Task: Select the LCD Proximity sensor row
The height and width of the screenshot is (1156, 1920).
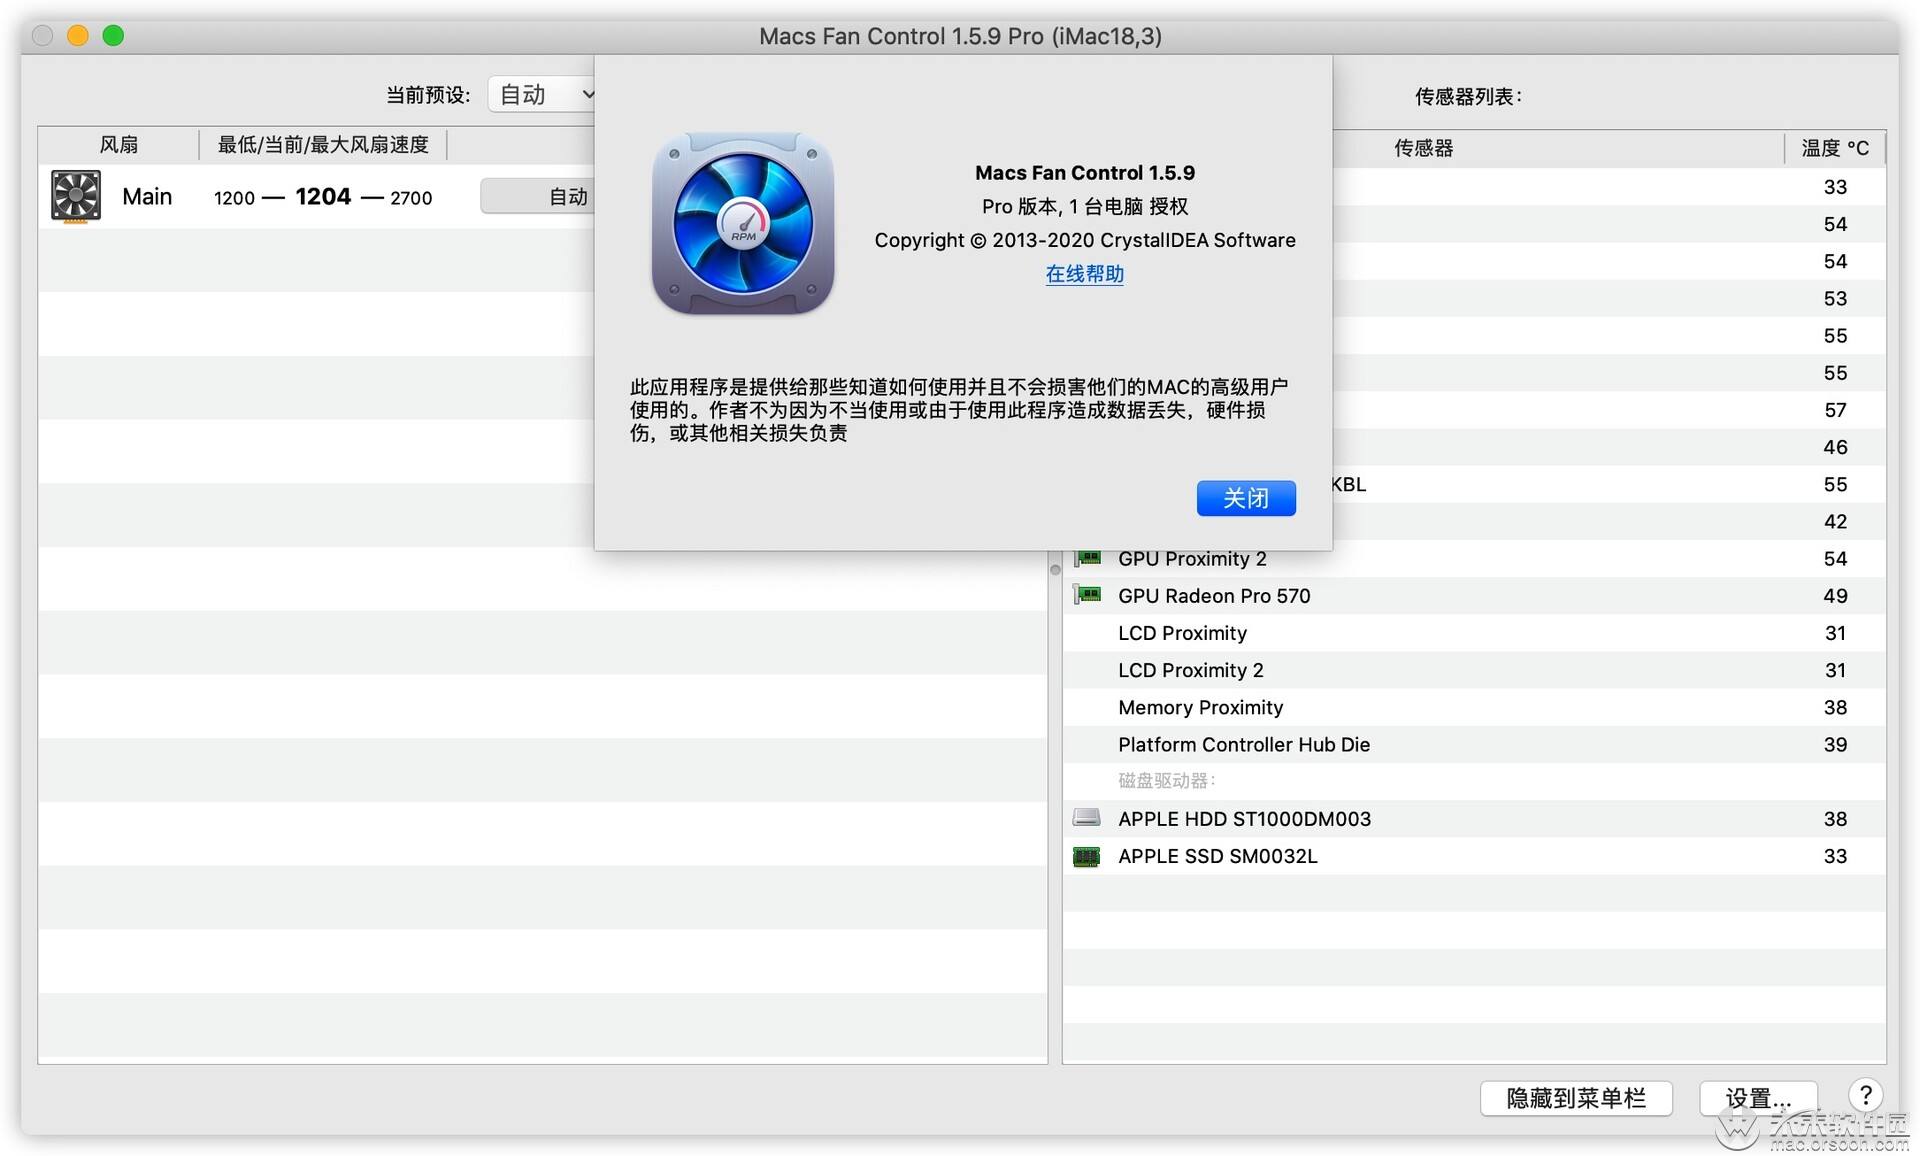Action: [1474, 633]
